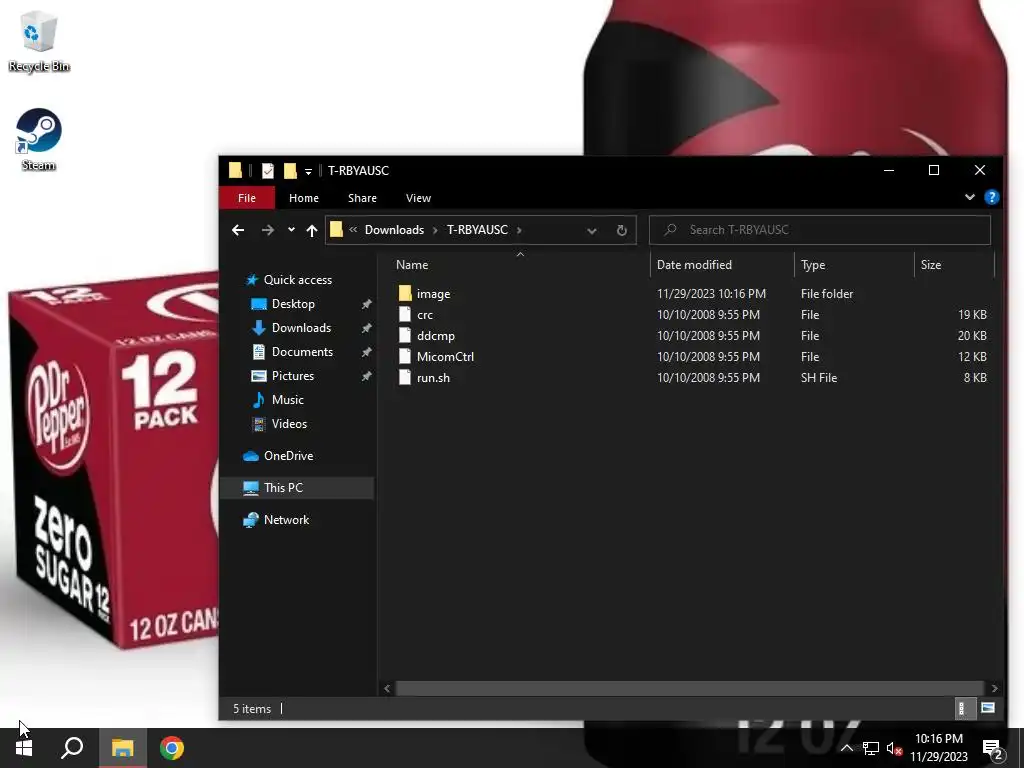Show hidden system tray icons
Image resolution: width=1024 pixels, height=768 pixels.
[x=847, y=748]
